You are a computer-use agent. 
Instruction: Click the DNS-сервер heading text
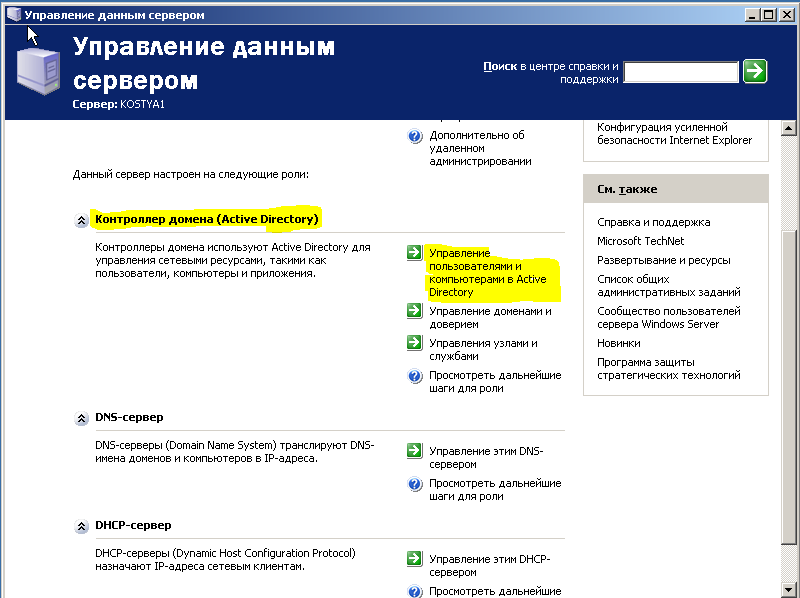click(x=129, y=417)
